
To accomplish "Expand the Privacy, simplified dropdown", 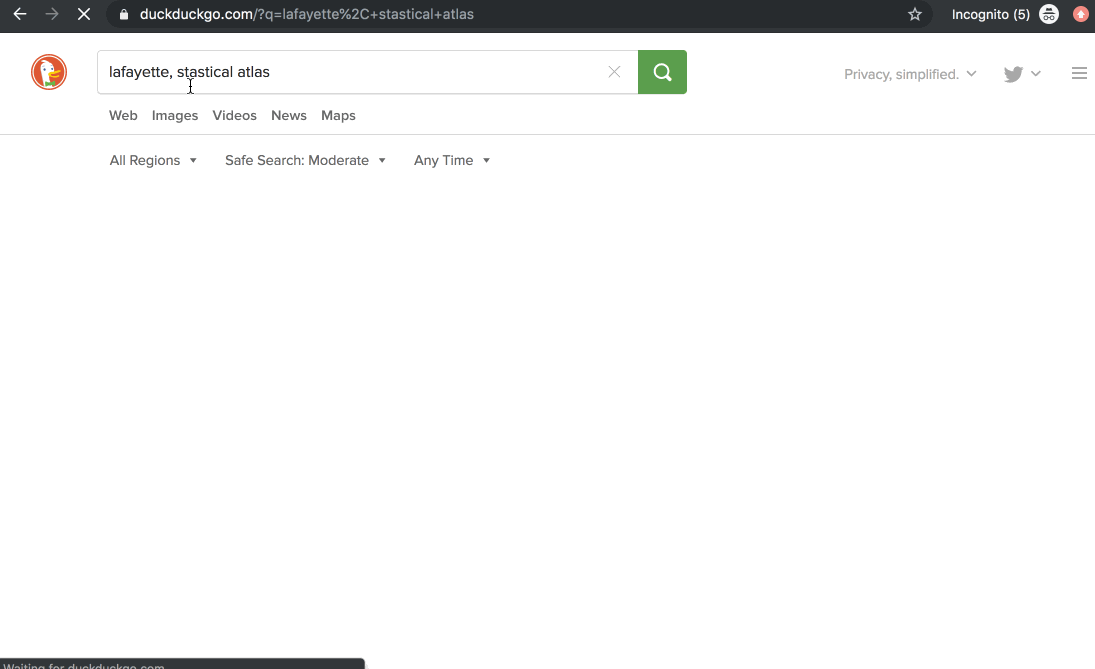I will pyautogui.click(x=910, y=74).
